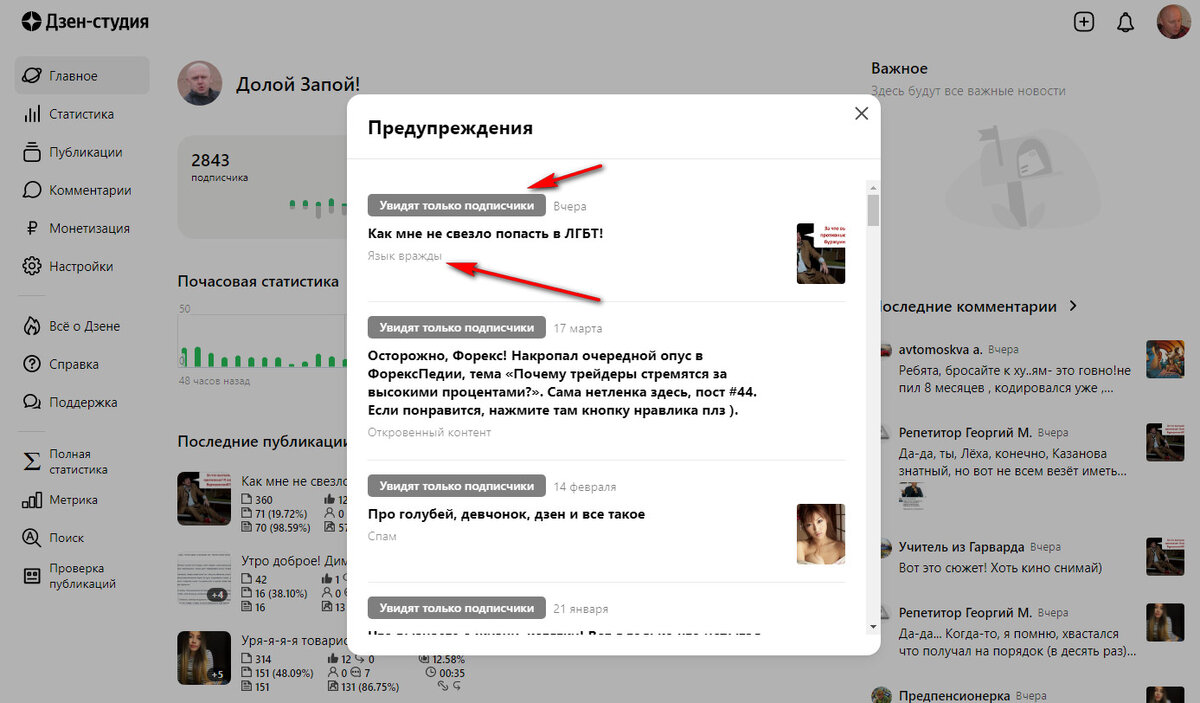
Task: Open the warning titled Как мне не свезло попасть в ЛГБТ!
Action: click(x=486, y=233)
